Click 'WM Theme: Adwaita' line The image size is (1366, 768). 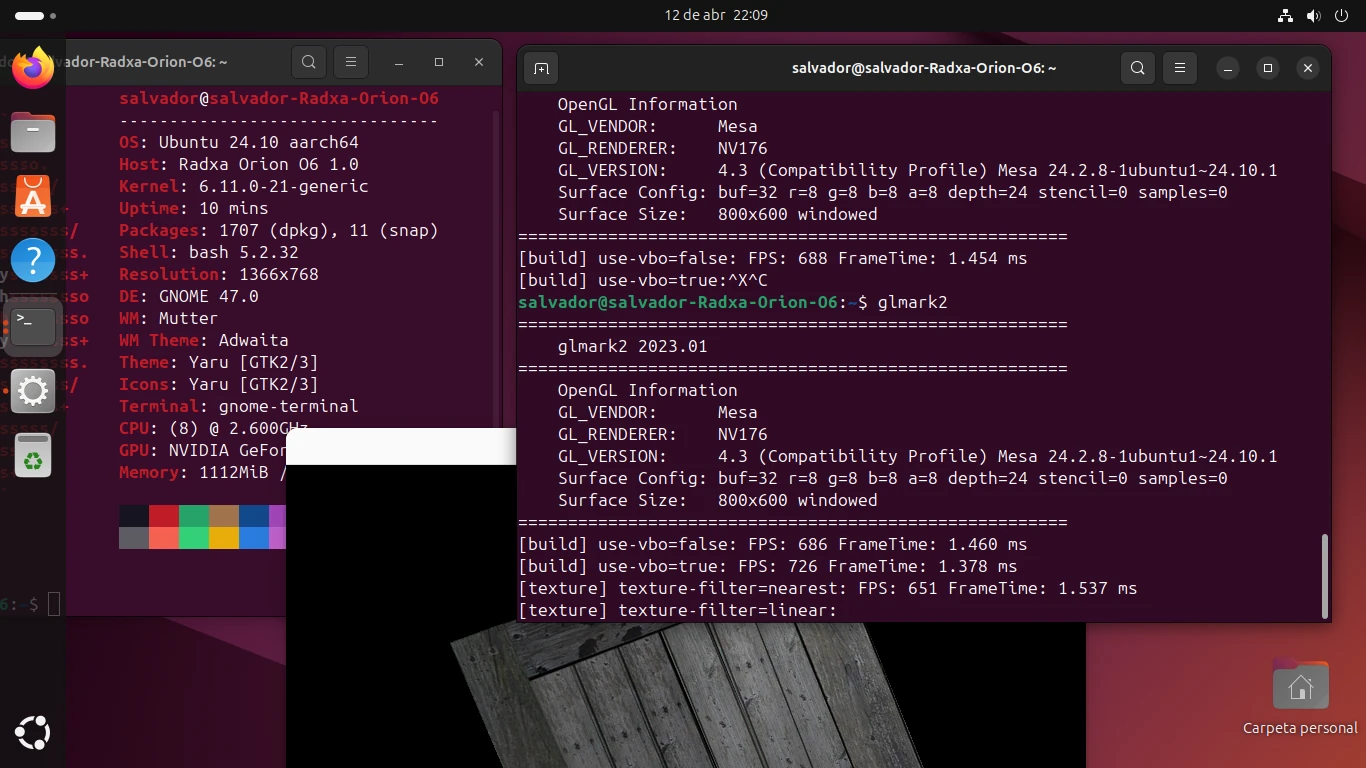(x=203, y=340)
